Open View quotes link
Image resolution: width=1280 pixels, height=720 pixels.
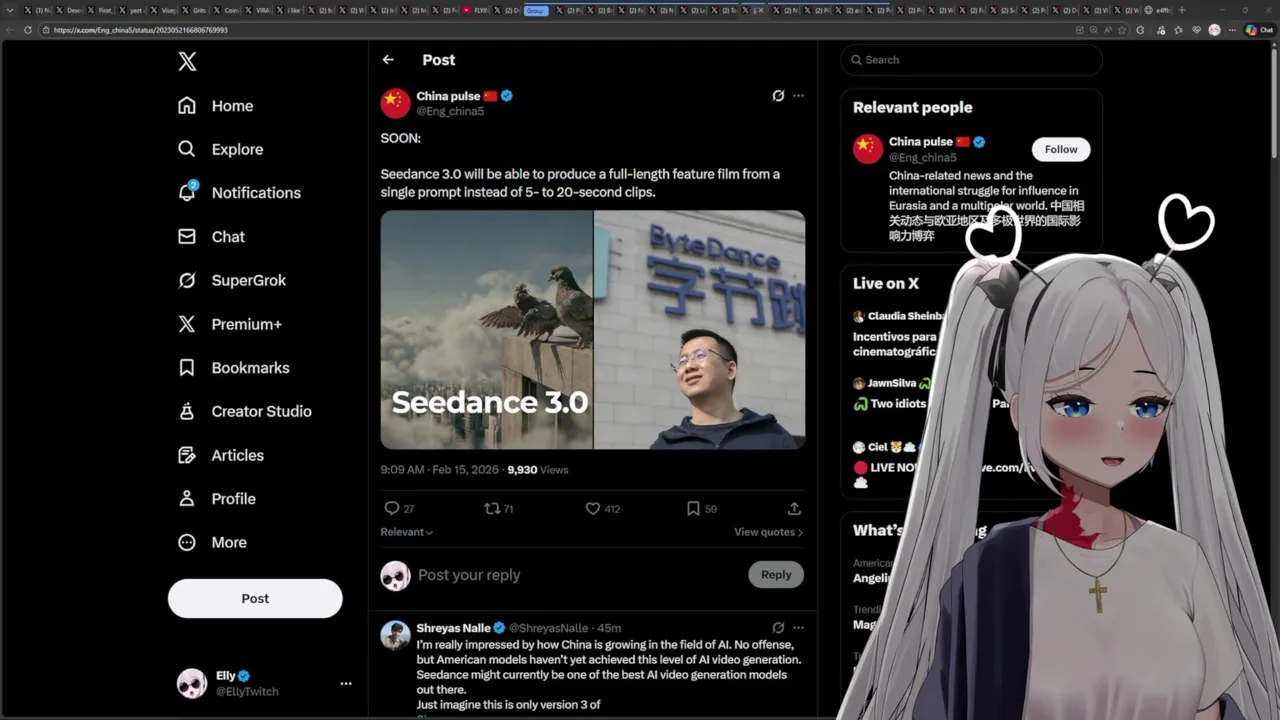[x=768, y=532]
